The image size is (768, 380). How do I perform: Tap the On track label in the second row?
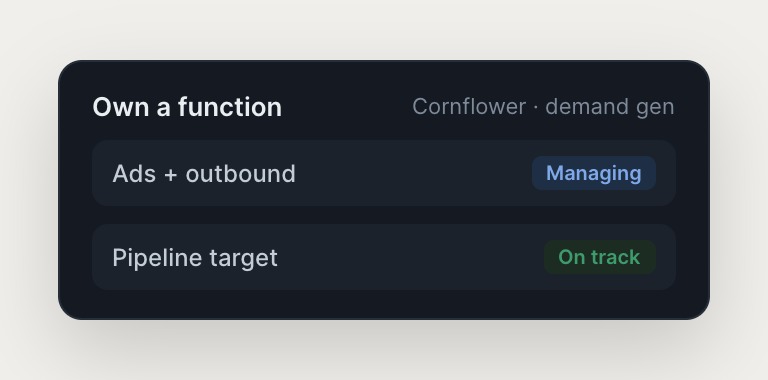pyautogui.click(x=600, y=257)
